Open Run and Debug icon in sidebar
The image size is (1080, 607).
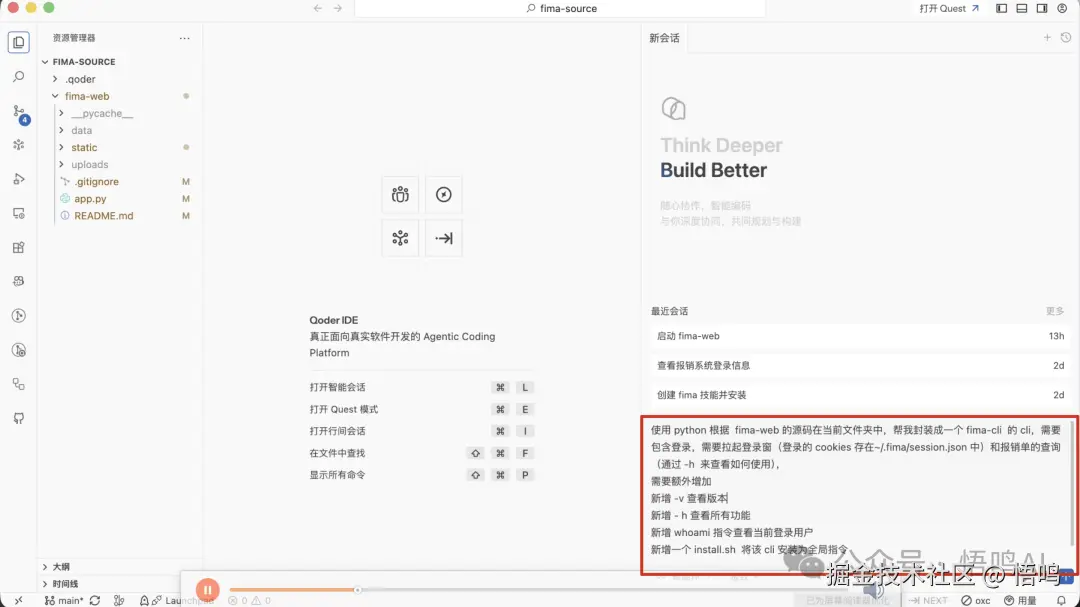coord(19,179)
